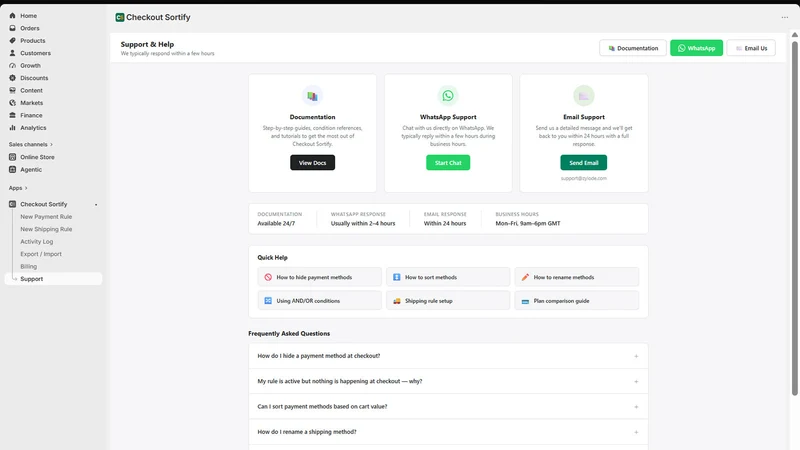The image size is (800, 450).
Task: Open How to rename methods help
Action: pos(577,277)
